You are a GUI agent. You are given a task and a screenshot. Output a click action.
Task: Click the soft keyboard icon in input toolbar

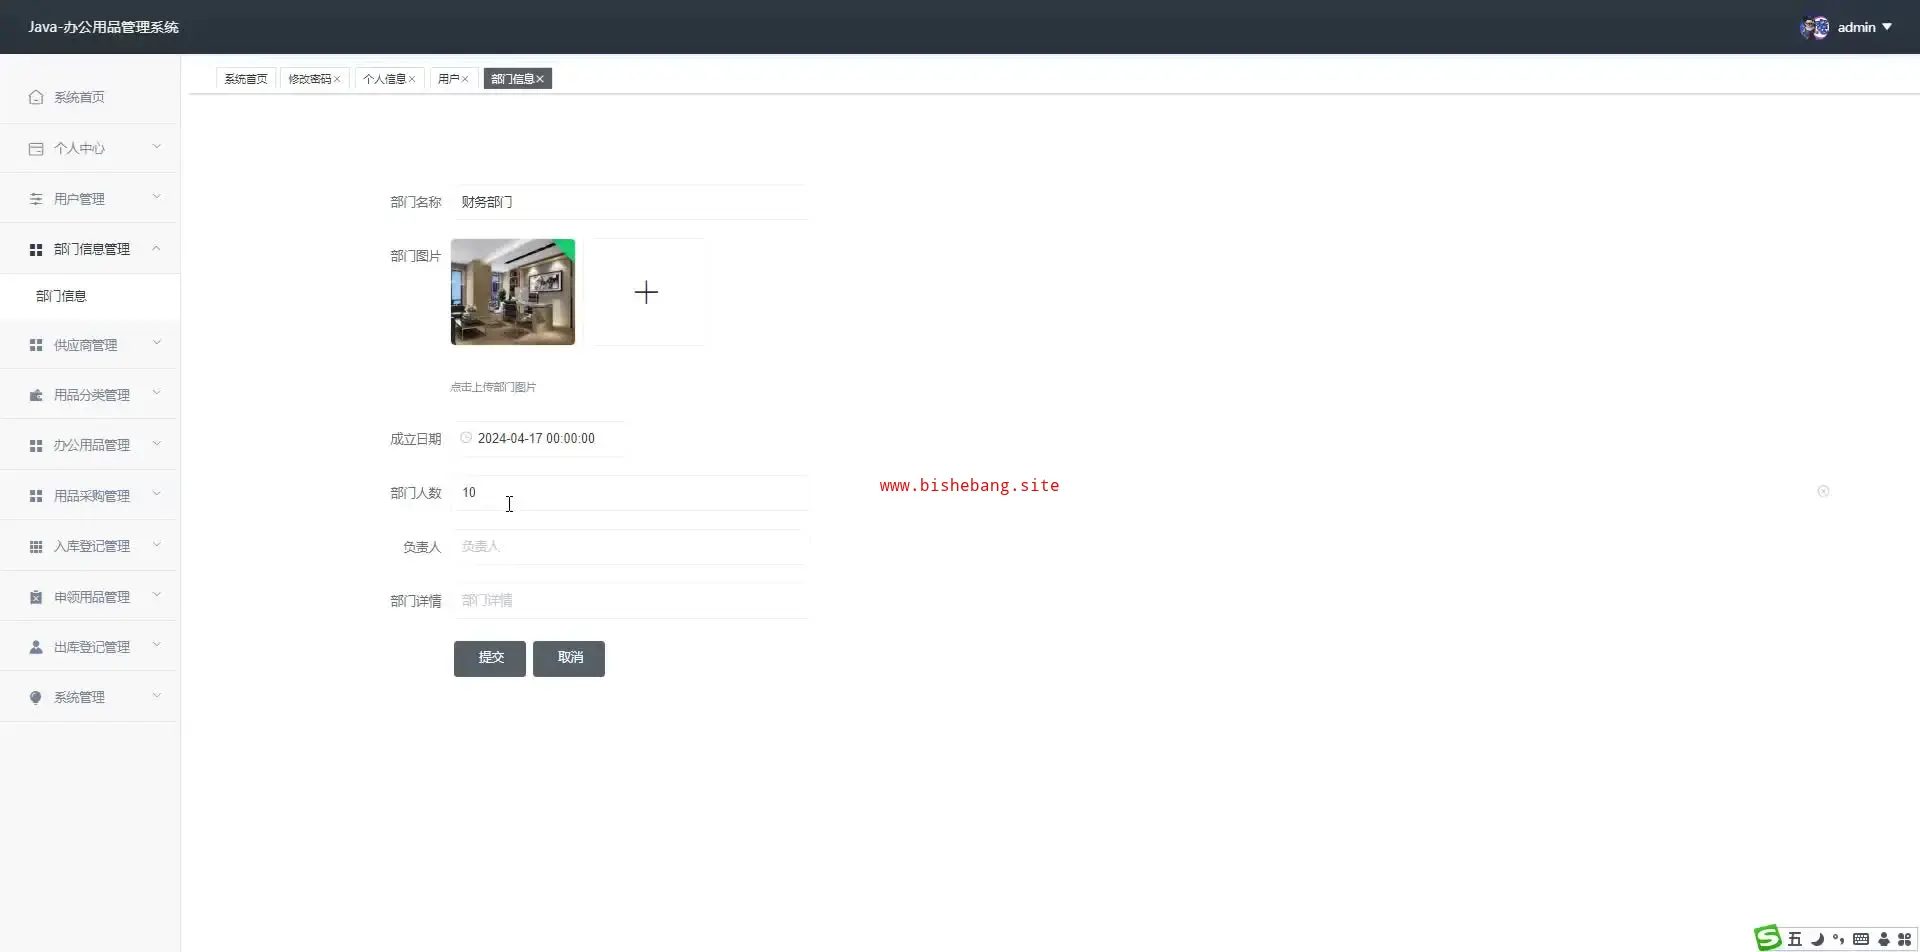pos(1861,939)
